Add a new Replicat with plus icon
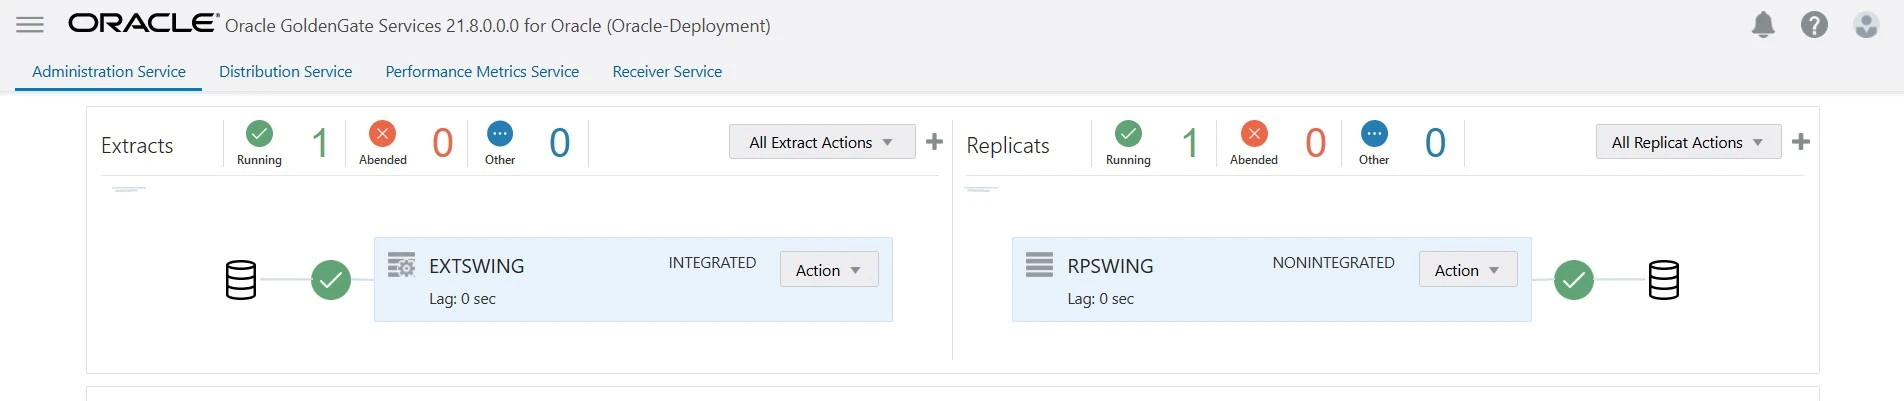Viewport: 1904px width, 401px height. [x=1801, y=142]
